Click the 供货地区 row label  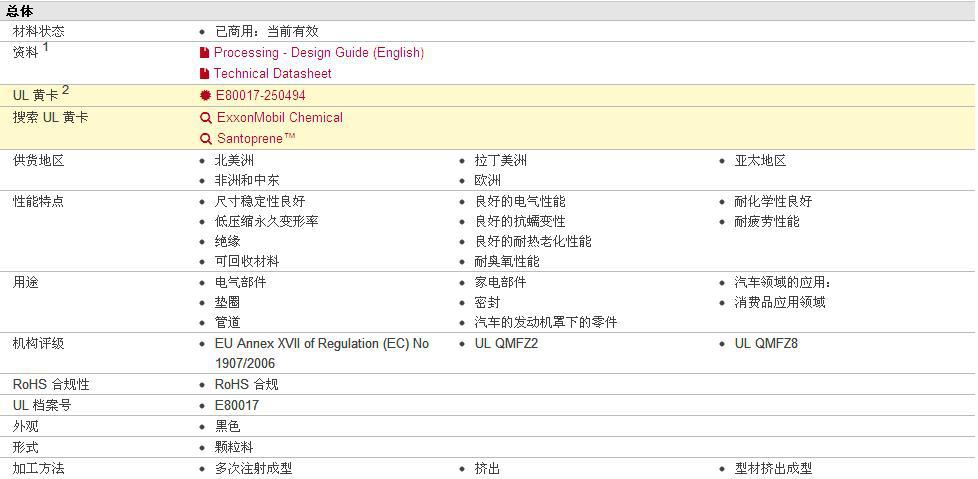39,160
